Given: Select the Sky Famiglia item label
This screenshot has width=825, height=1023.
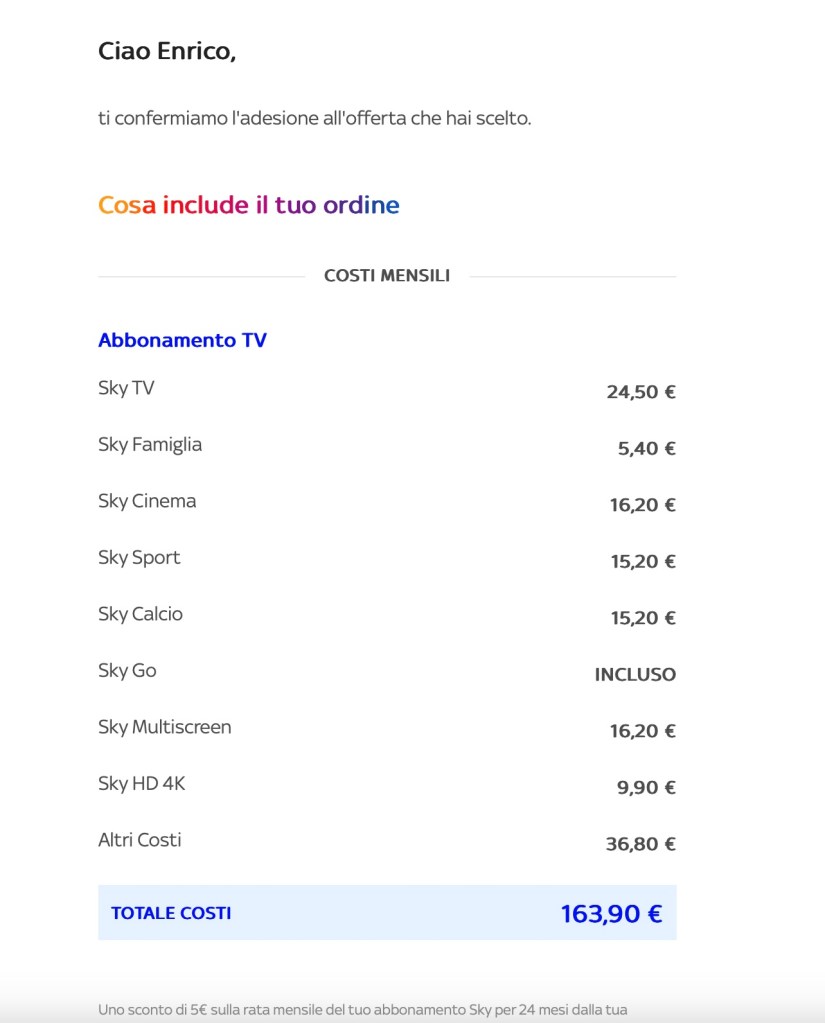Looking at the screenshot, I should (x=150, y=445).
